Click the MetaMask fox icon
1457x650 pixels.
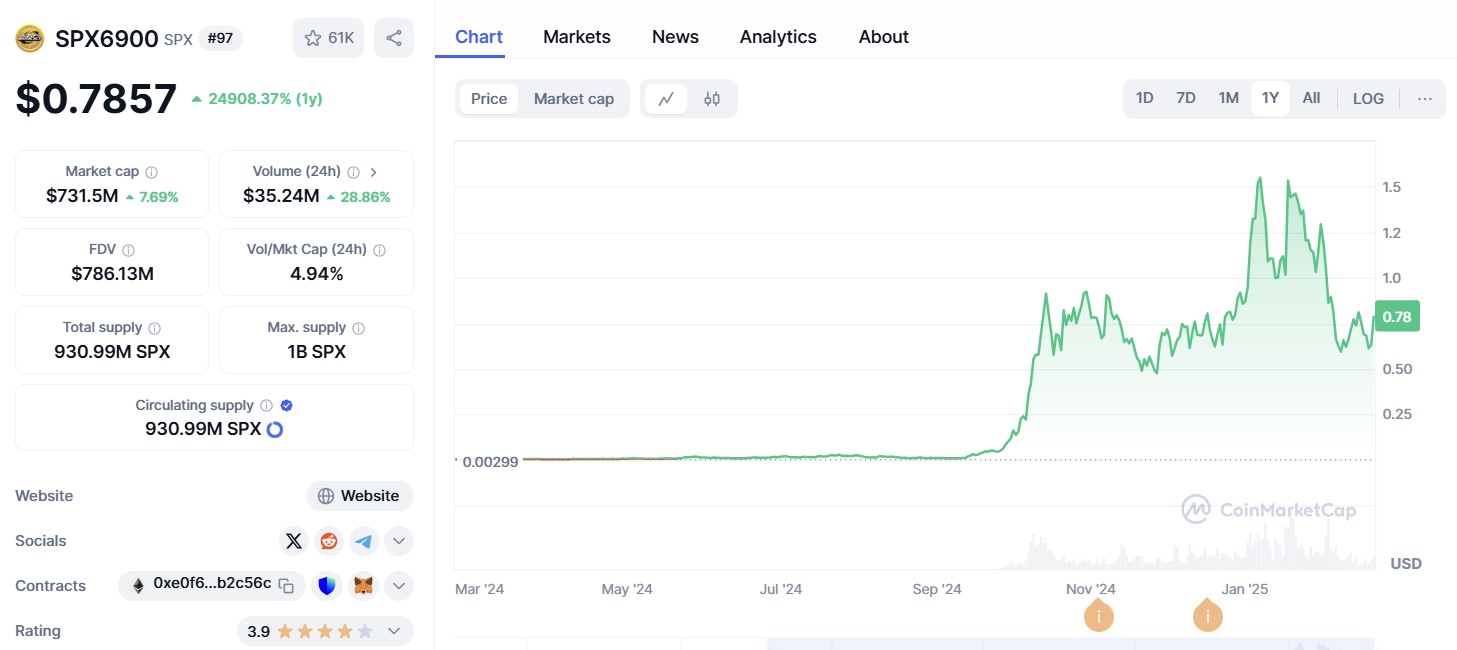click(x=363, y=586)
